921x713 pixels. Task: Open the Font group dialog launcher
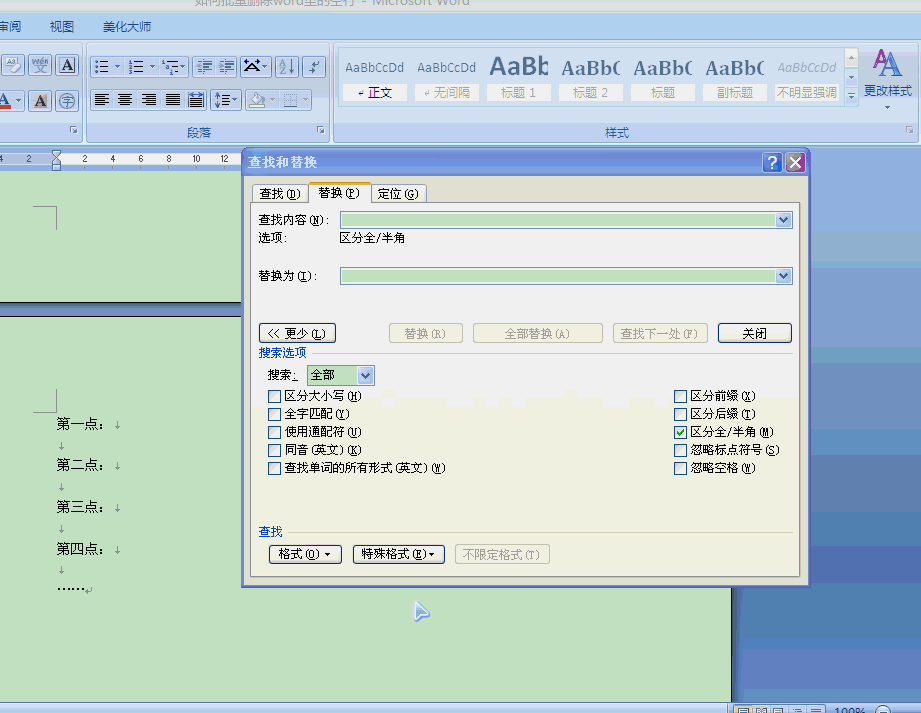[x=73, y=130]
